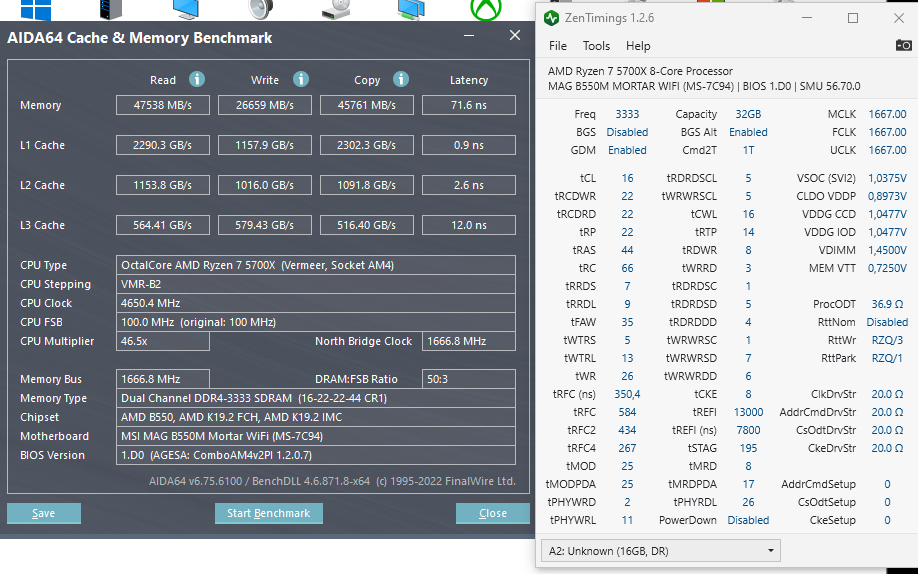Viewport: 918px width, 574px height.
Task: Open the File menu in ZenTimings
Action: click(x=557, y=46)
